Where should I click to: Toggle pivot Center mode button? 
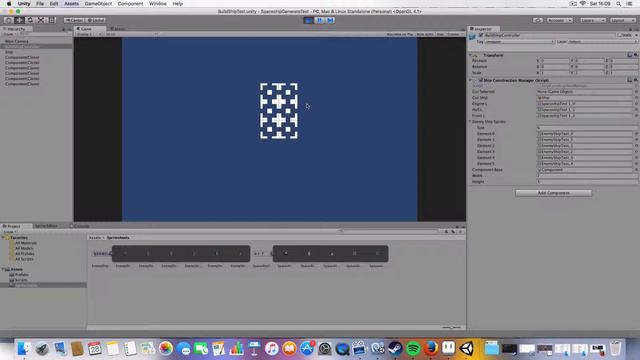[x=74, y=20]
